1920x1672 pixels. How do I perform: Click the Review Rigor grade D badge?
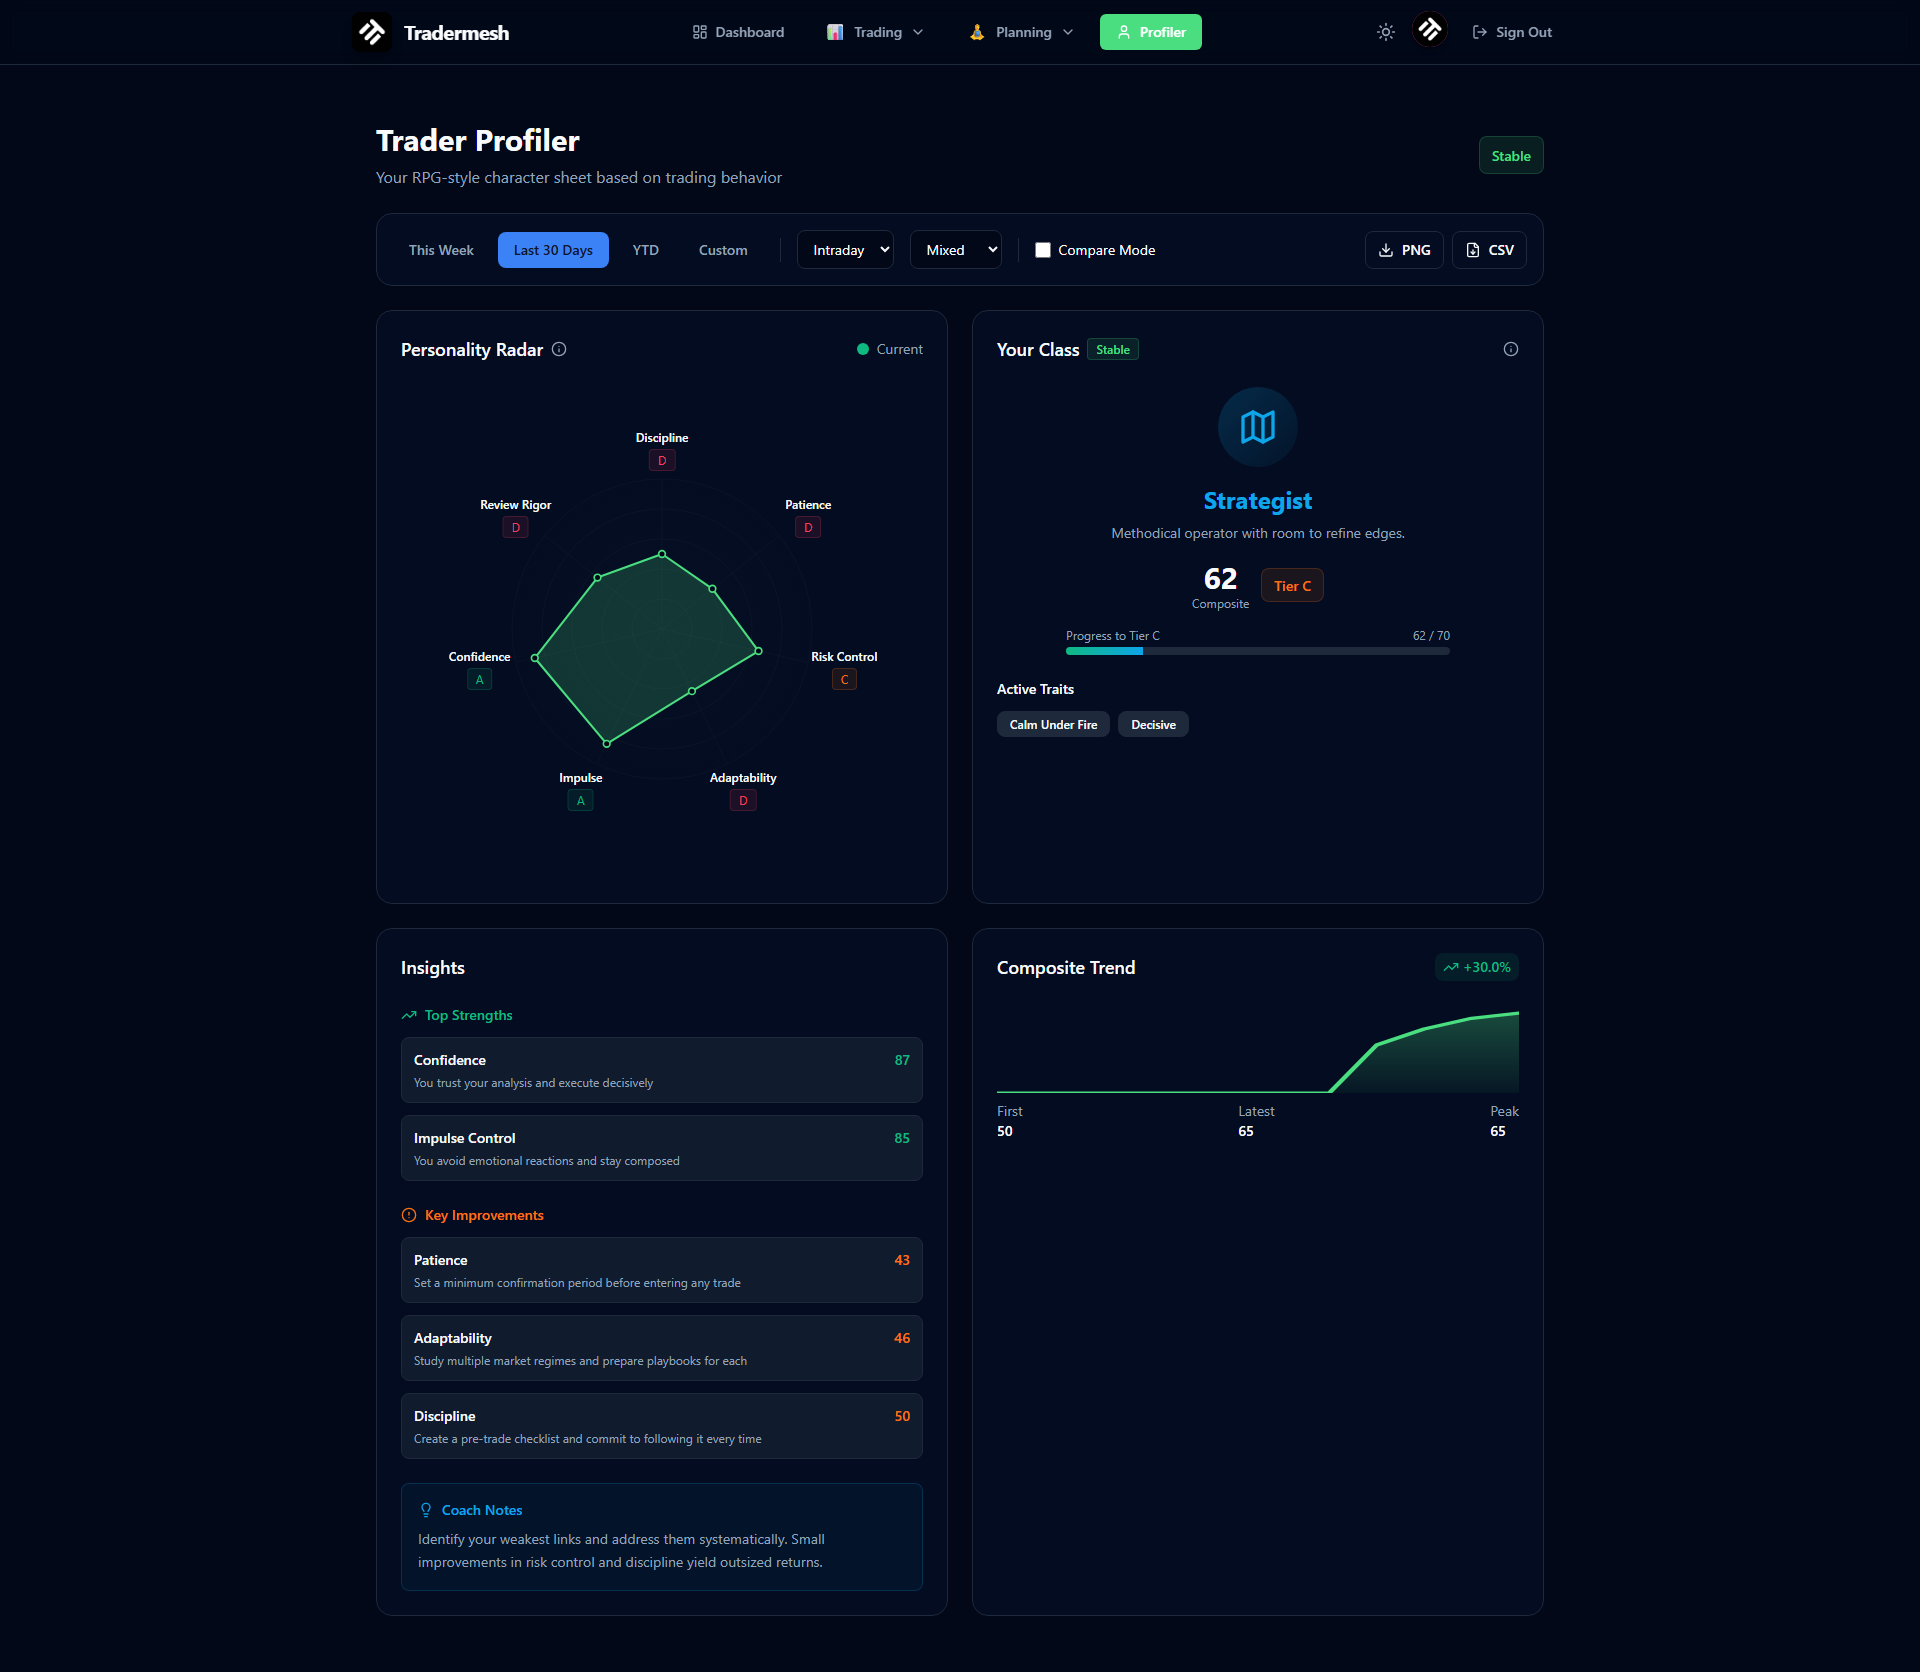pos(516,528)
